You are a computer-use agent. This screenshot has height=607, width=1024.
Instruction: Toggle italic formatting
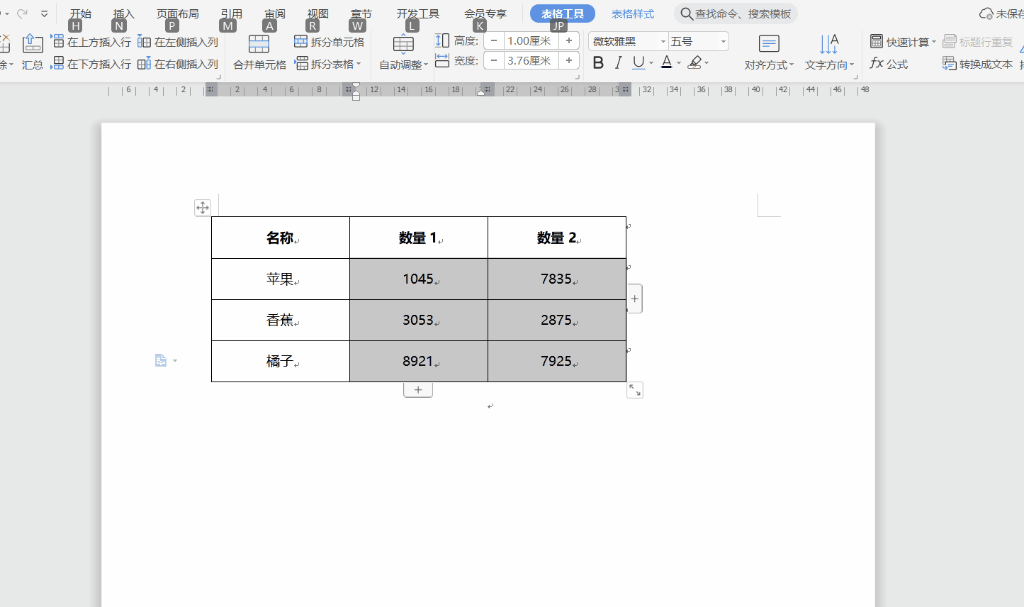618,63
